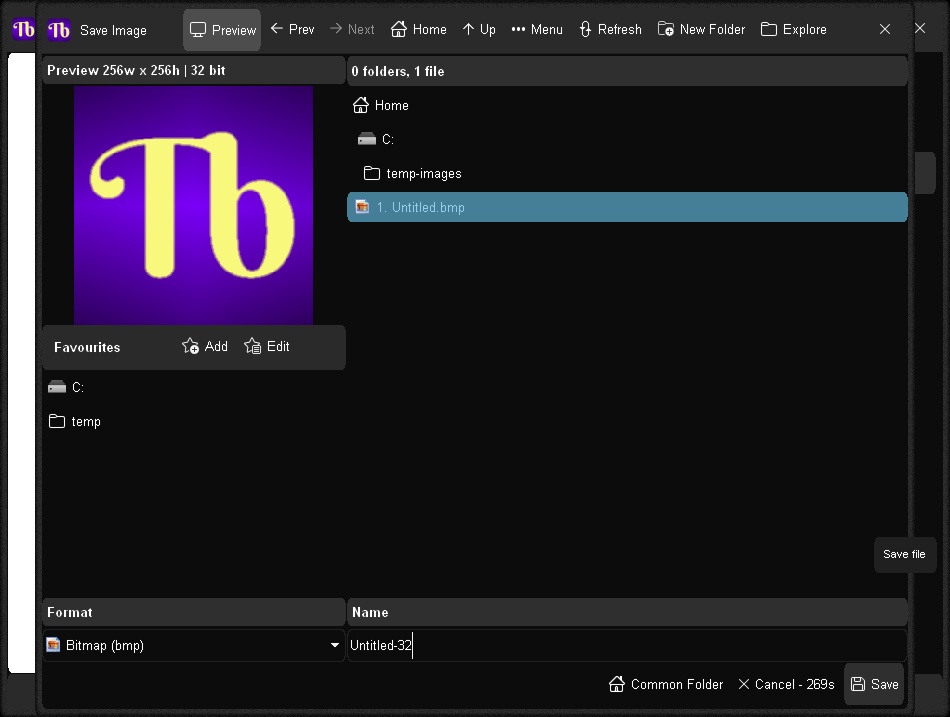Create a New Folder
The height and width of the screenshot is (717, 950).
(702, 29)
